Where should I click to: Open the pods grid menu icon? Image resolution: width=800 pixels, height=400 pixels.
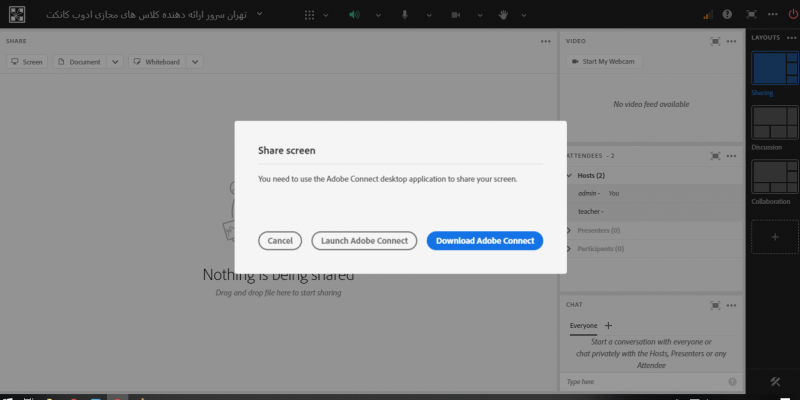[308, 15]
